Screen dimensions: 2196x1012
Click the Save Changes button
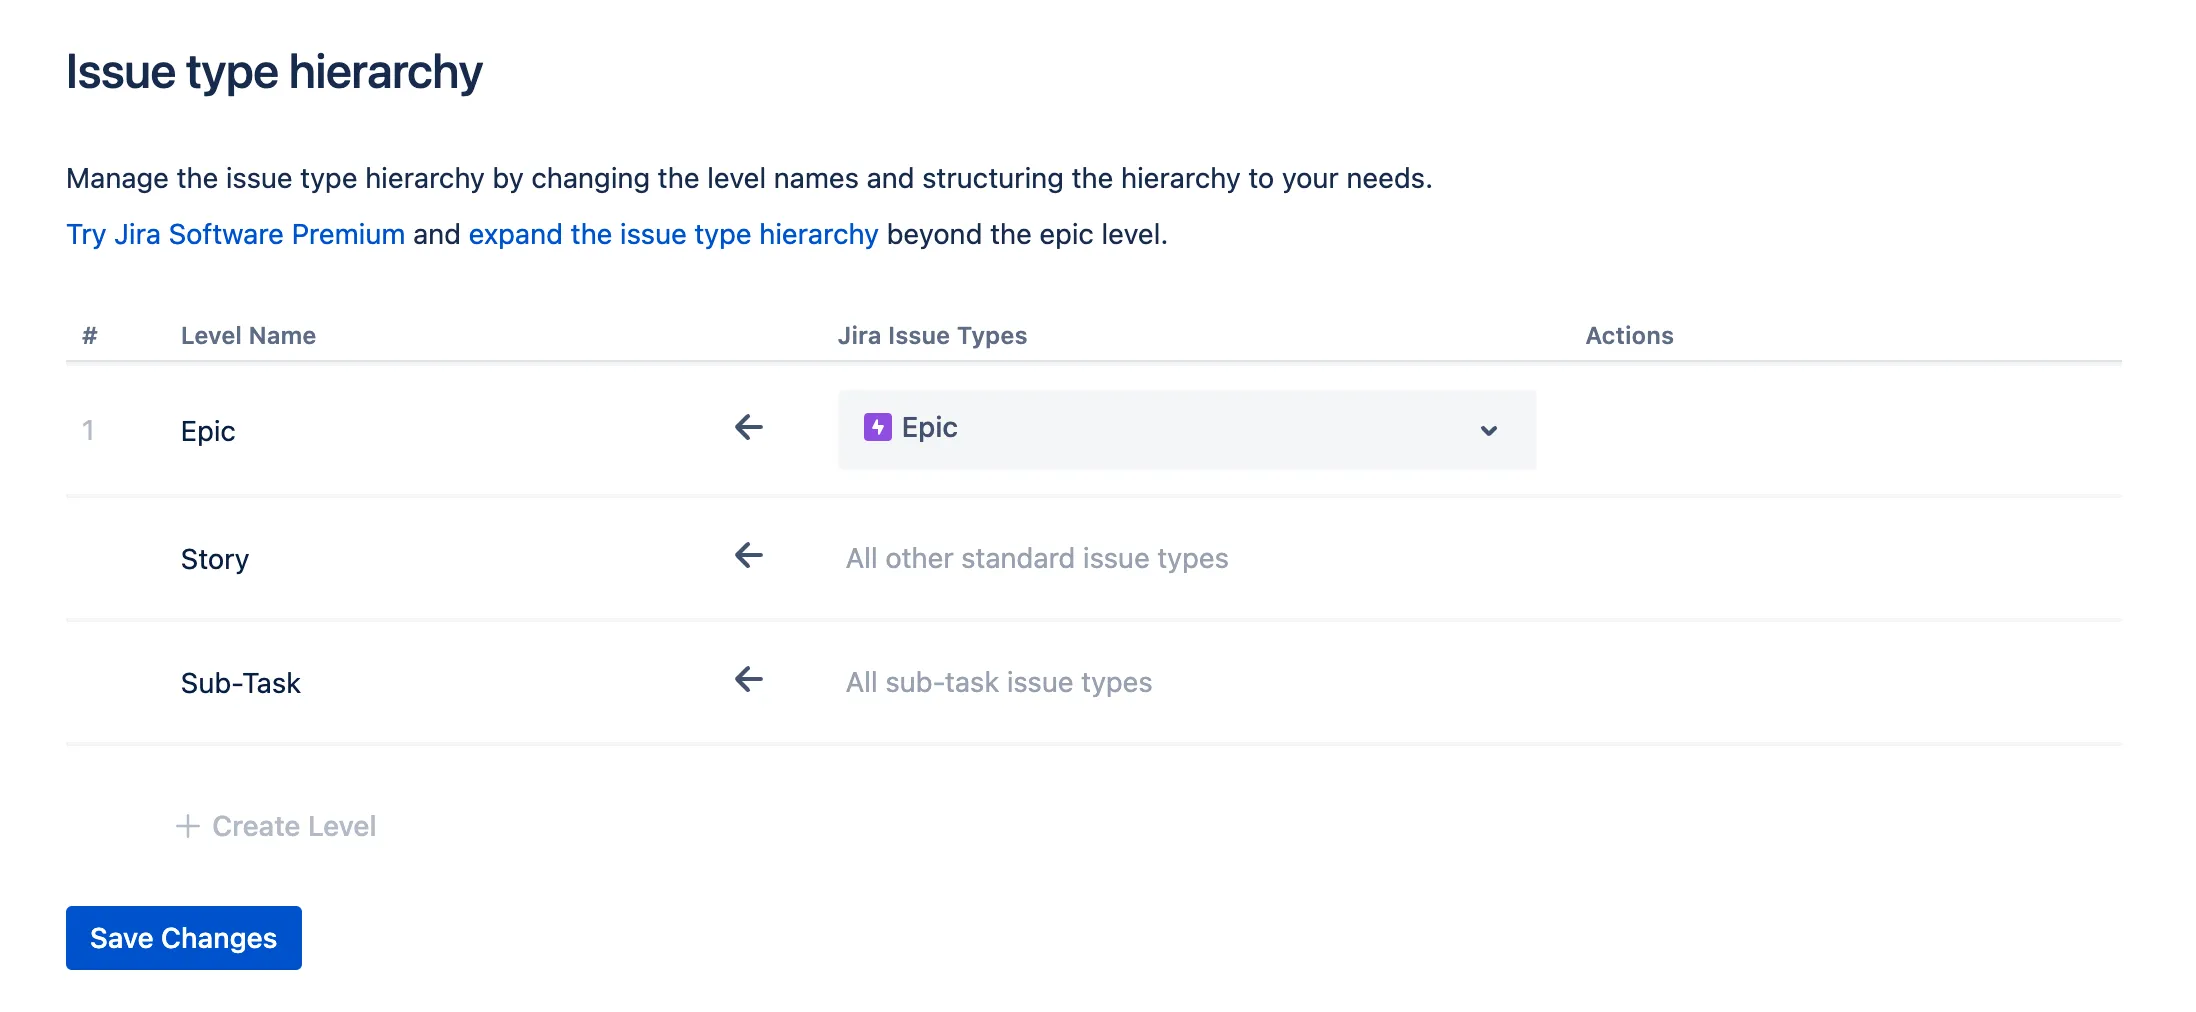(x=184, y=938)
